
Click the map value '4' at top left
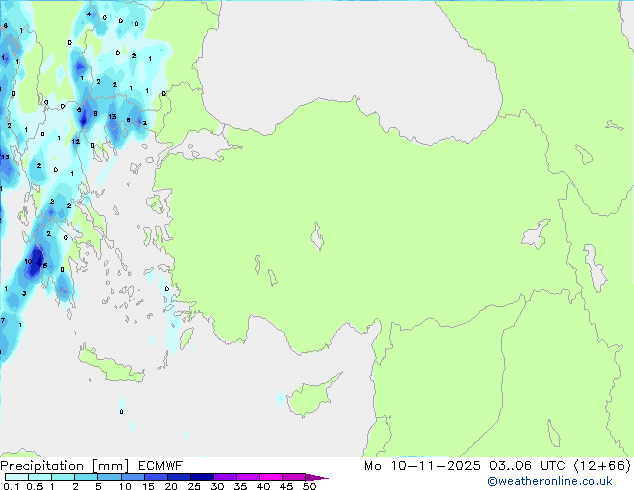(x=89, y=14)
